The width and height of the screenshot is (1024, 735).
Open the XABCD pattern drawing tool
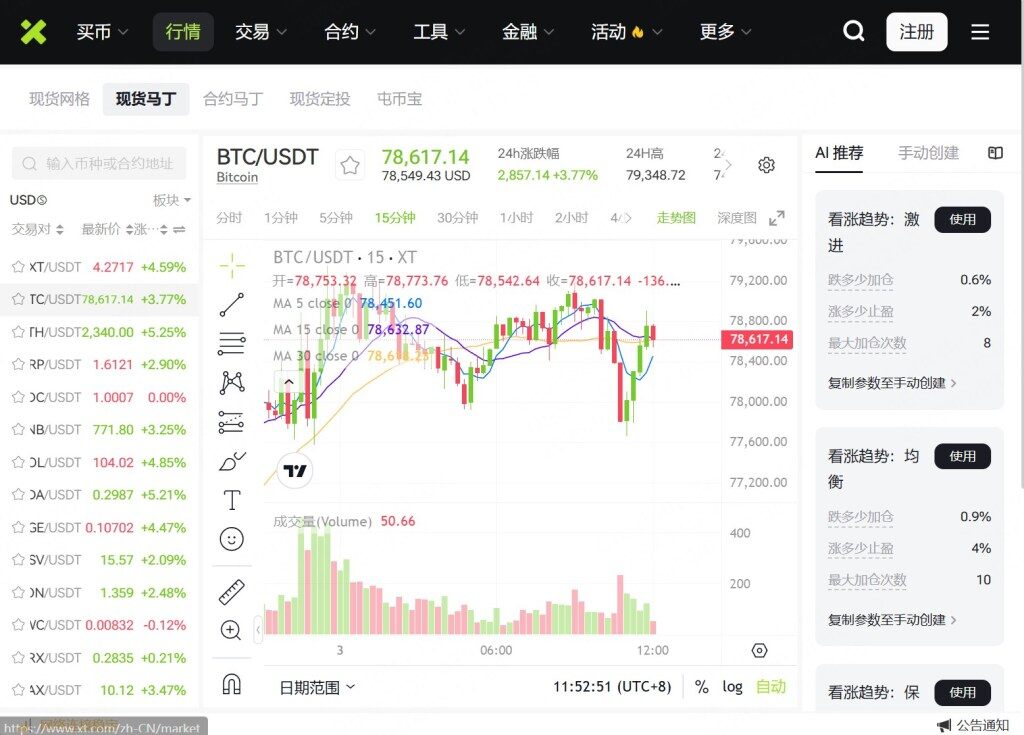pyautogui.click(x=232, y=381)
